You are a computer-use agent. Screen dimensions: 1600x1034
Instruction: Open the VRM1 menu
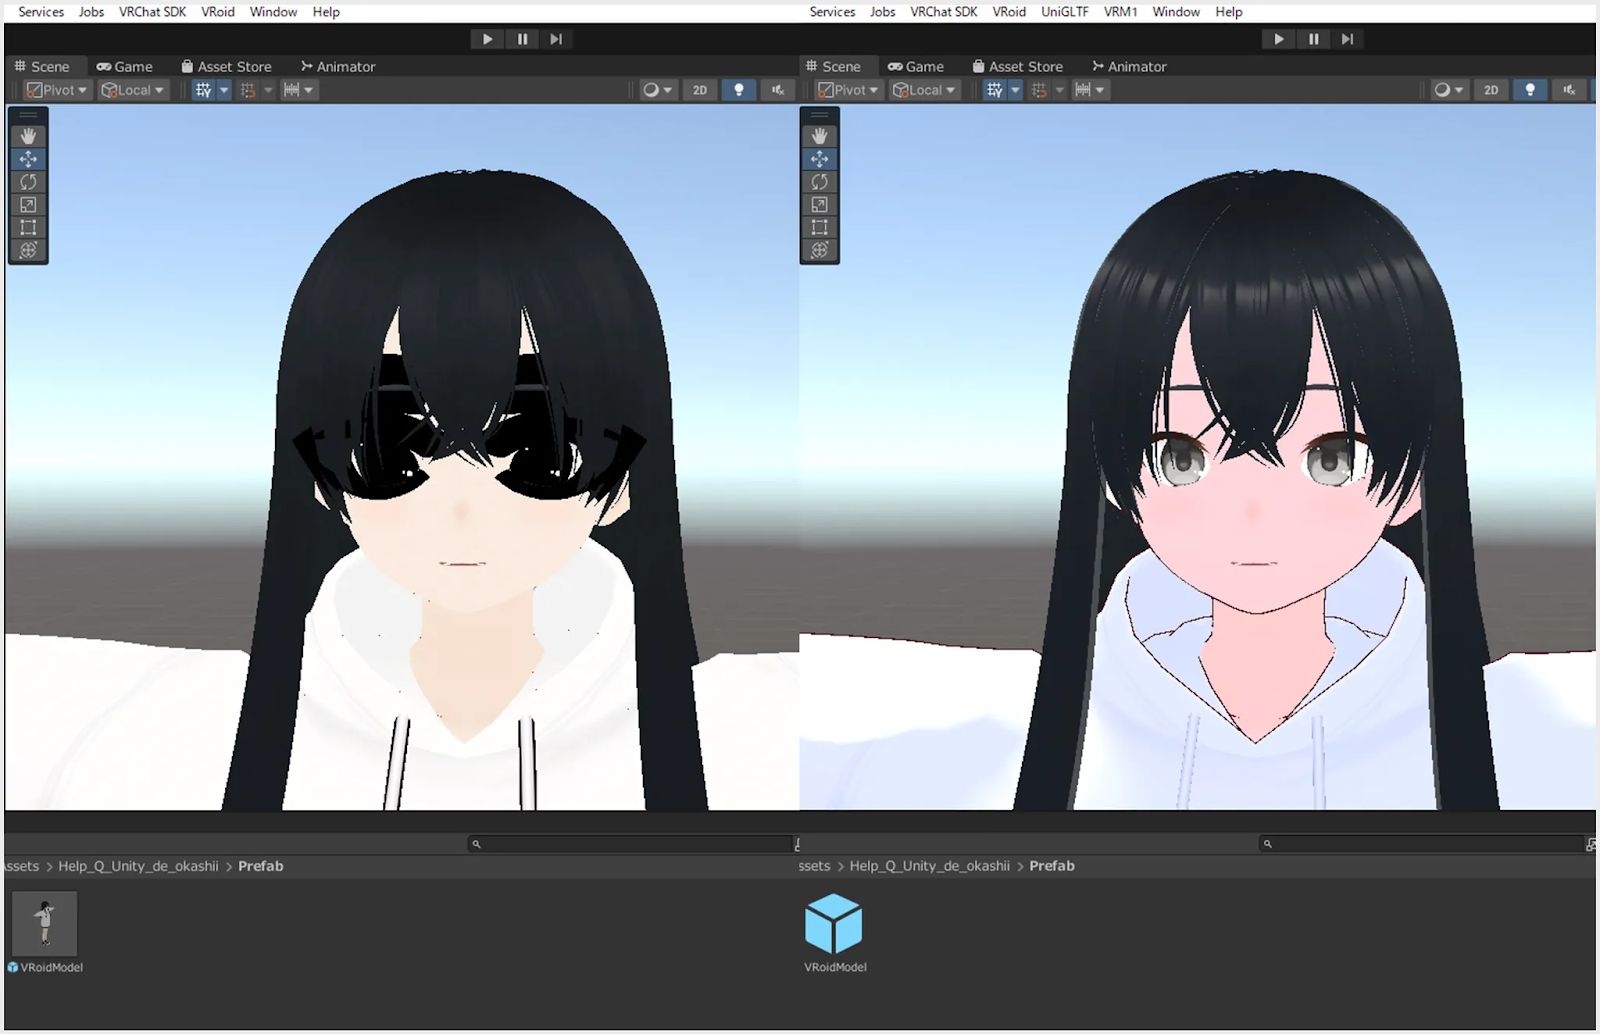point(1120,11)
